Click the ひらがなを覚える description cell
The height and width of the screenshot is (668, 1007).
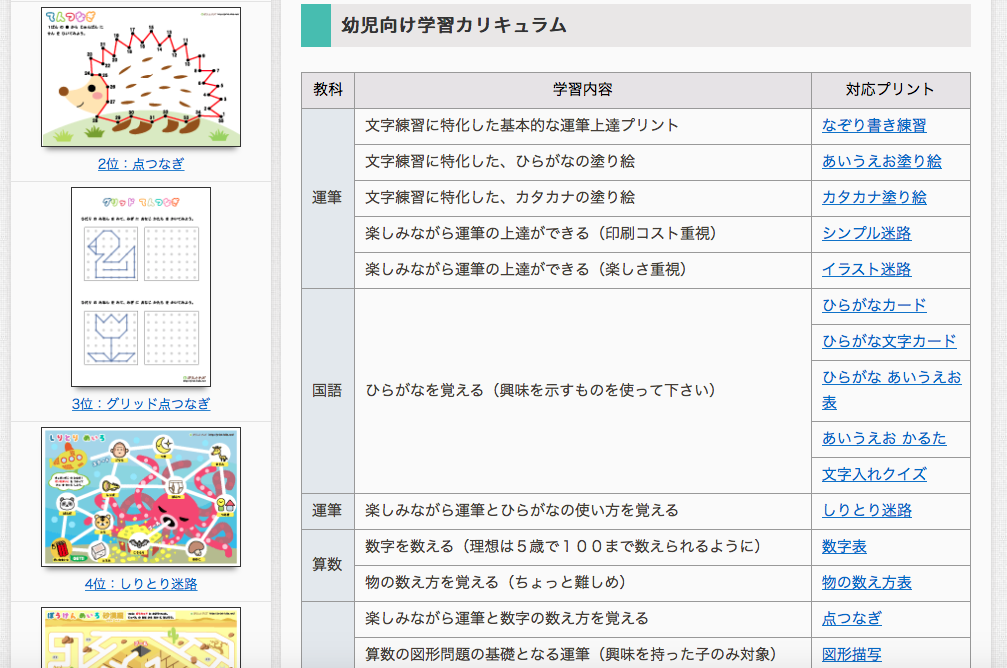point(582,391)
